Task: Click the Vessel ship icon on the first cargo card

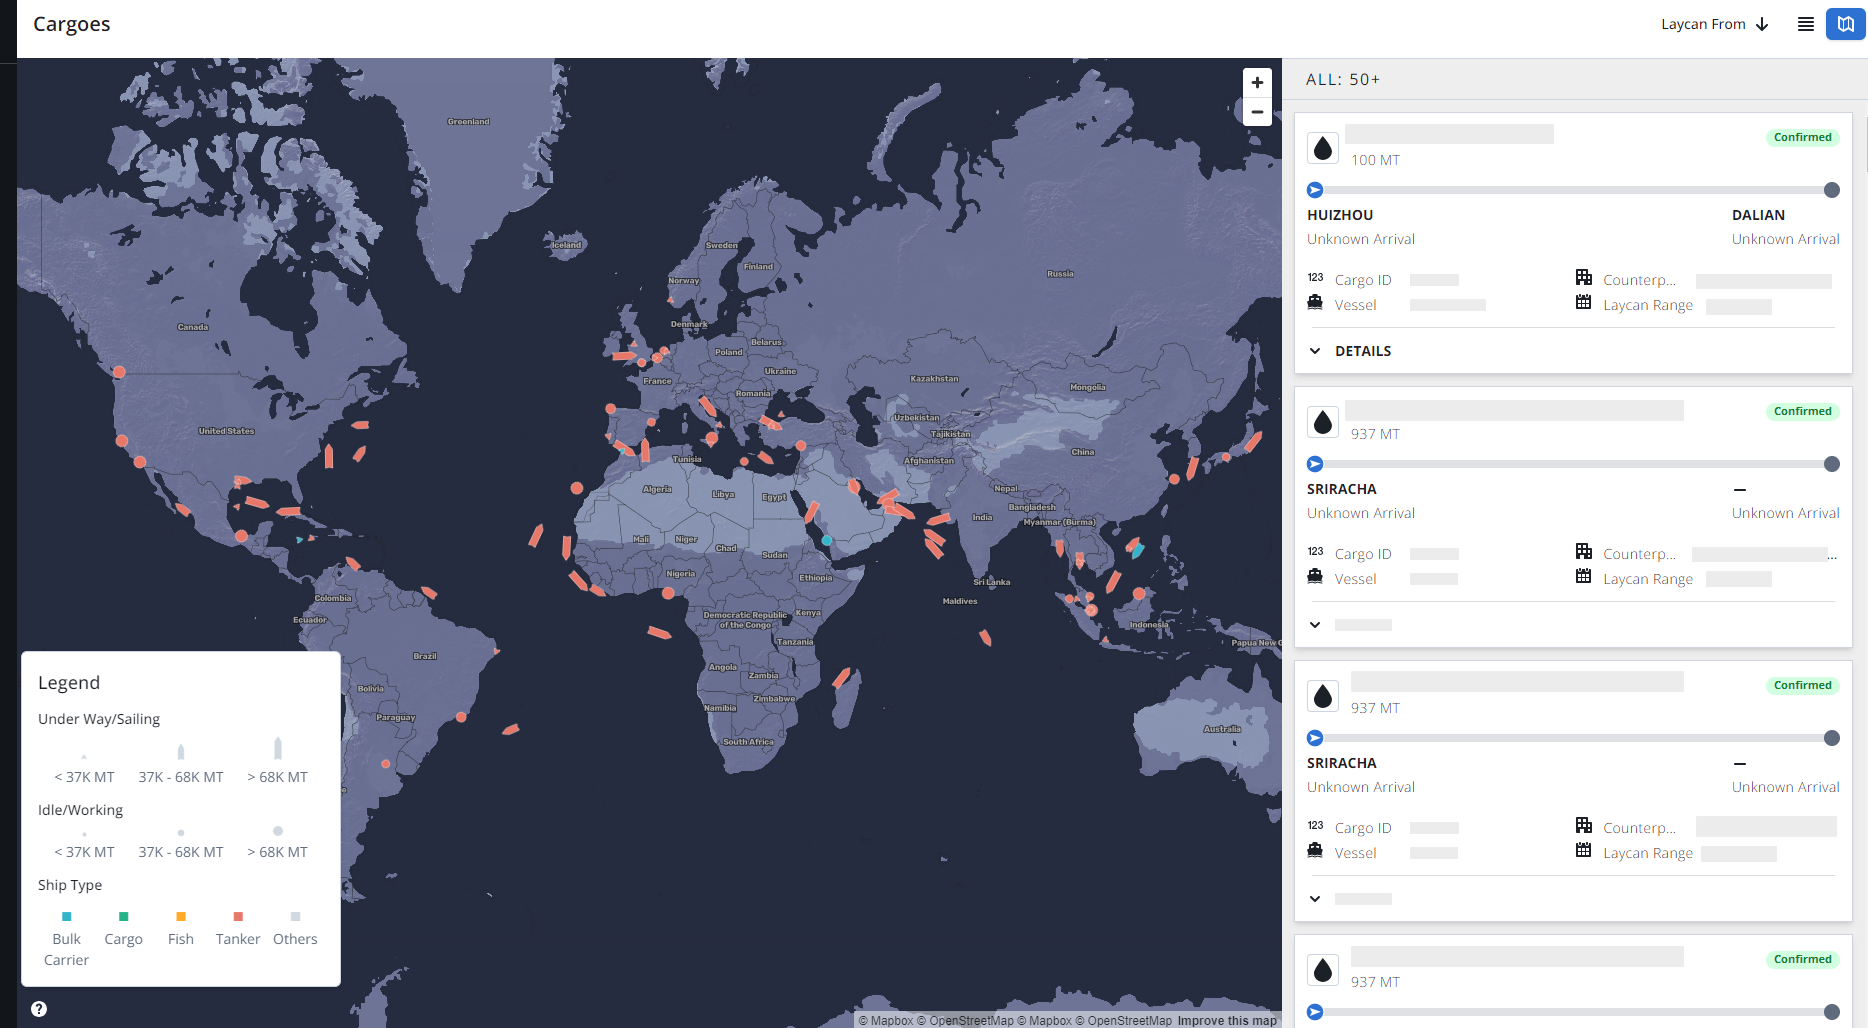Action: (1313, 303)
